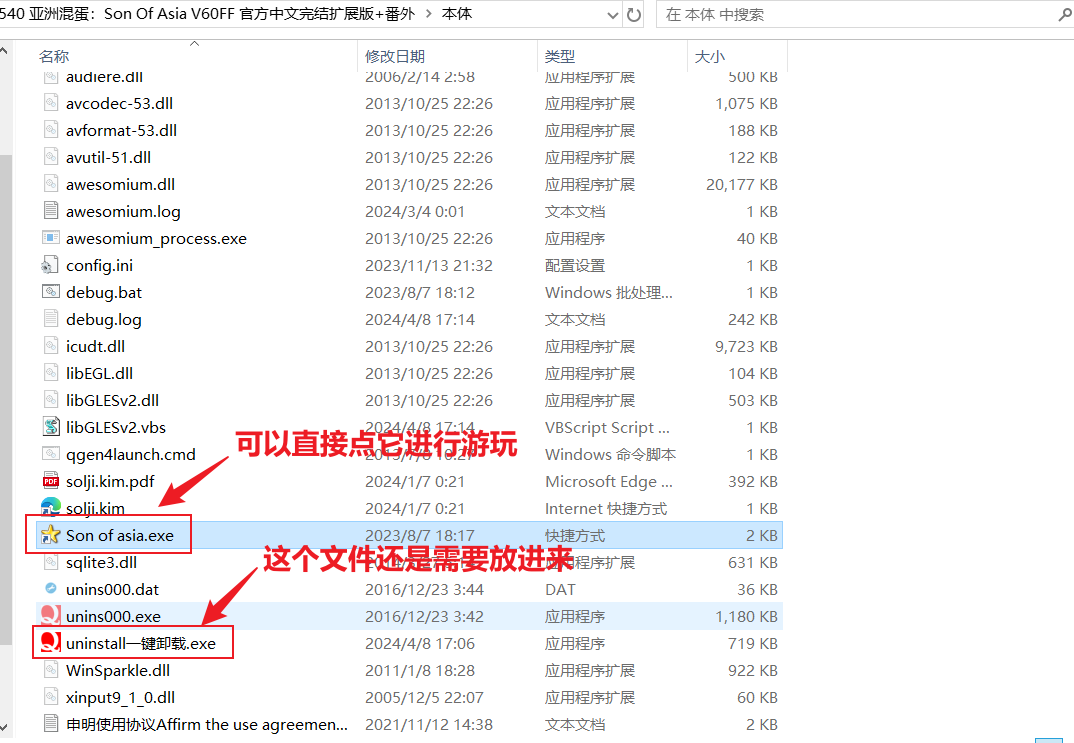Select the awesomium.log text document icon
Screen dimensions: 1074x743
point(51,212)
